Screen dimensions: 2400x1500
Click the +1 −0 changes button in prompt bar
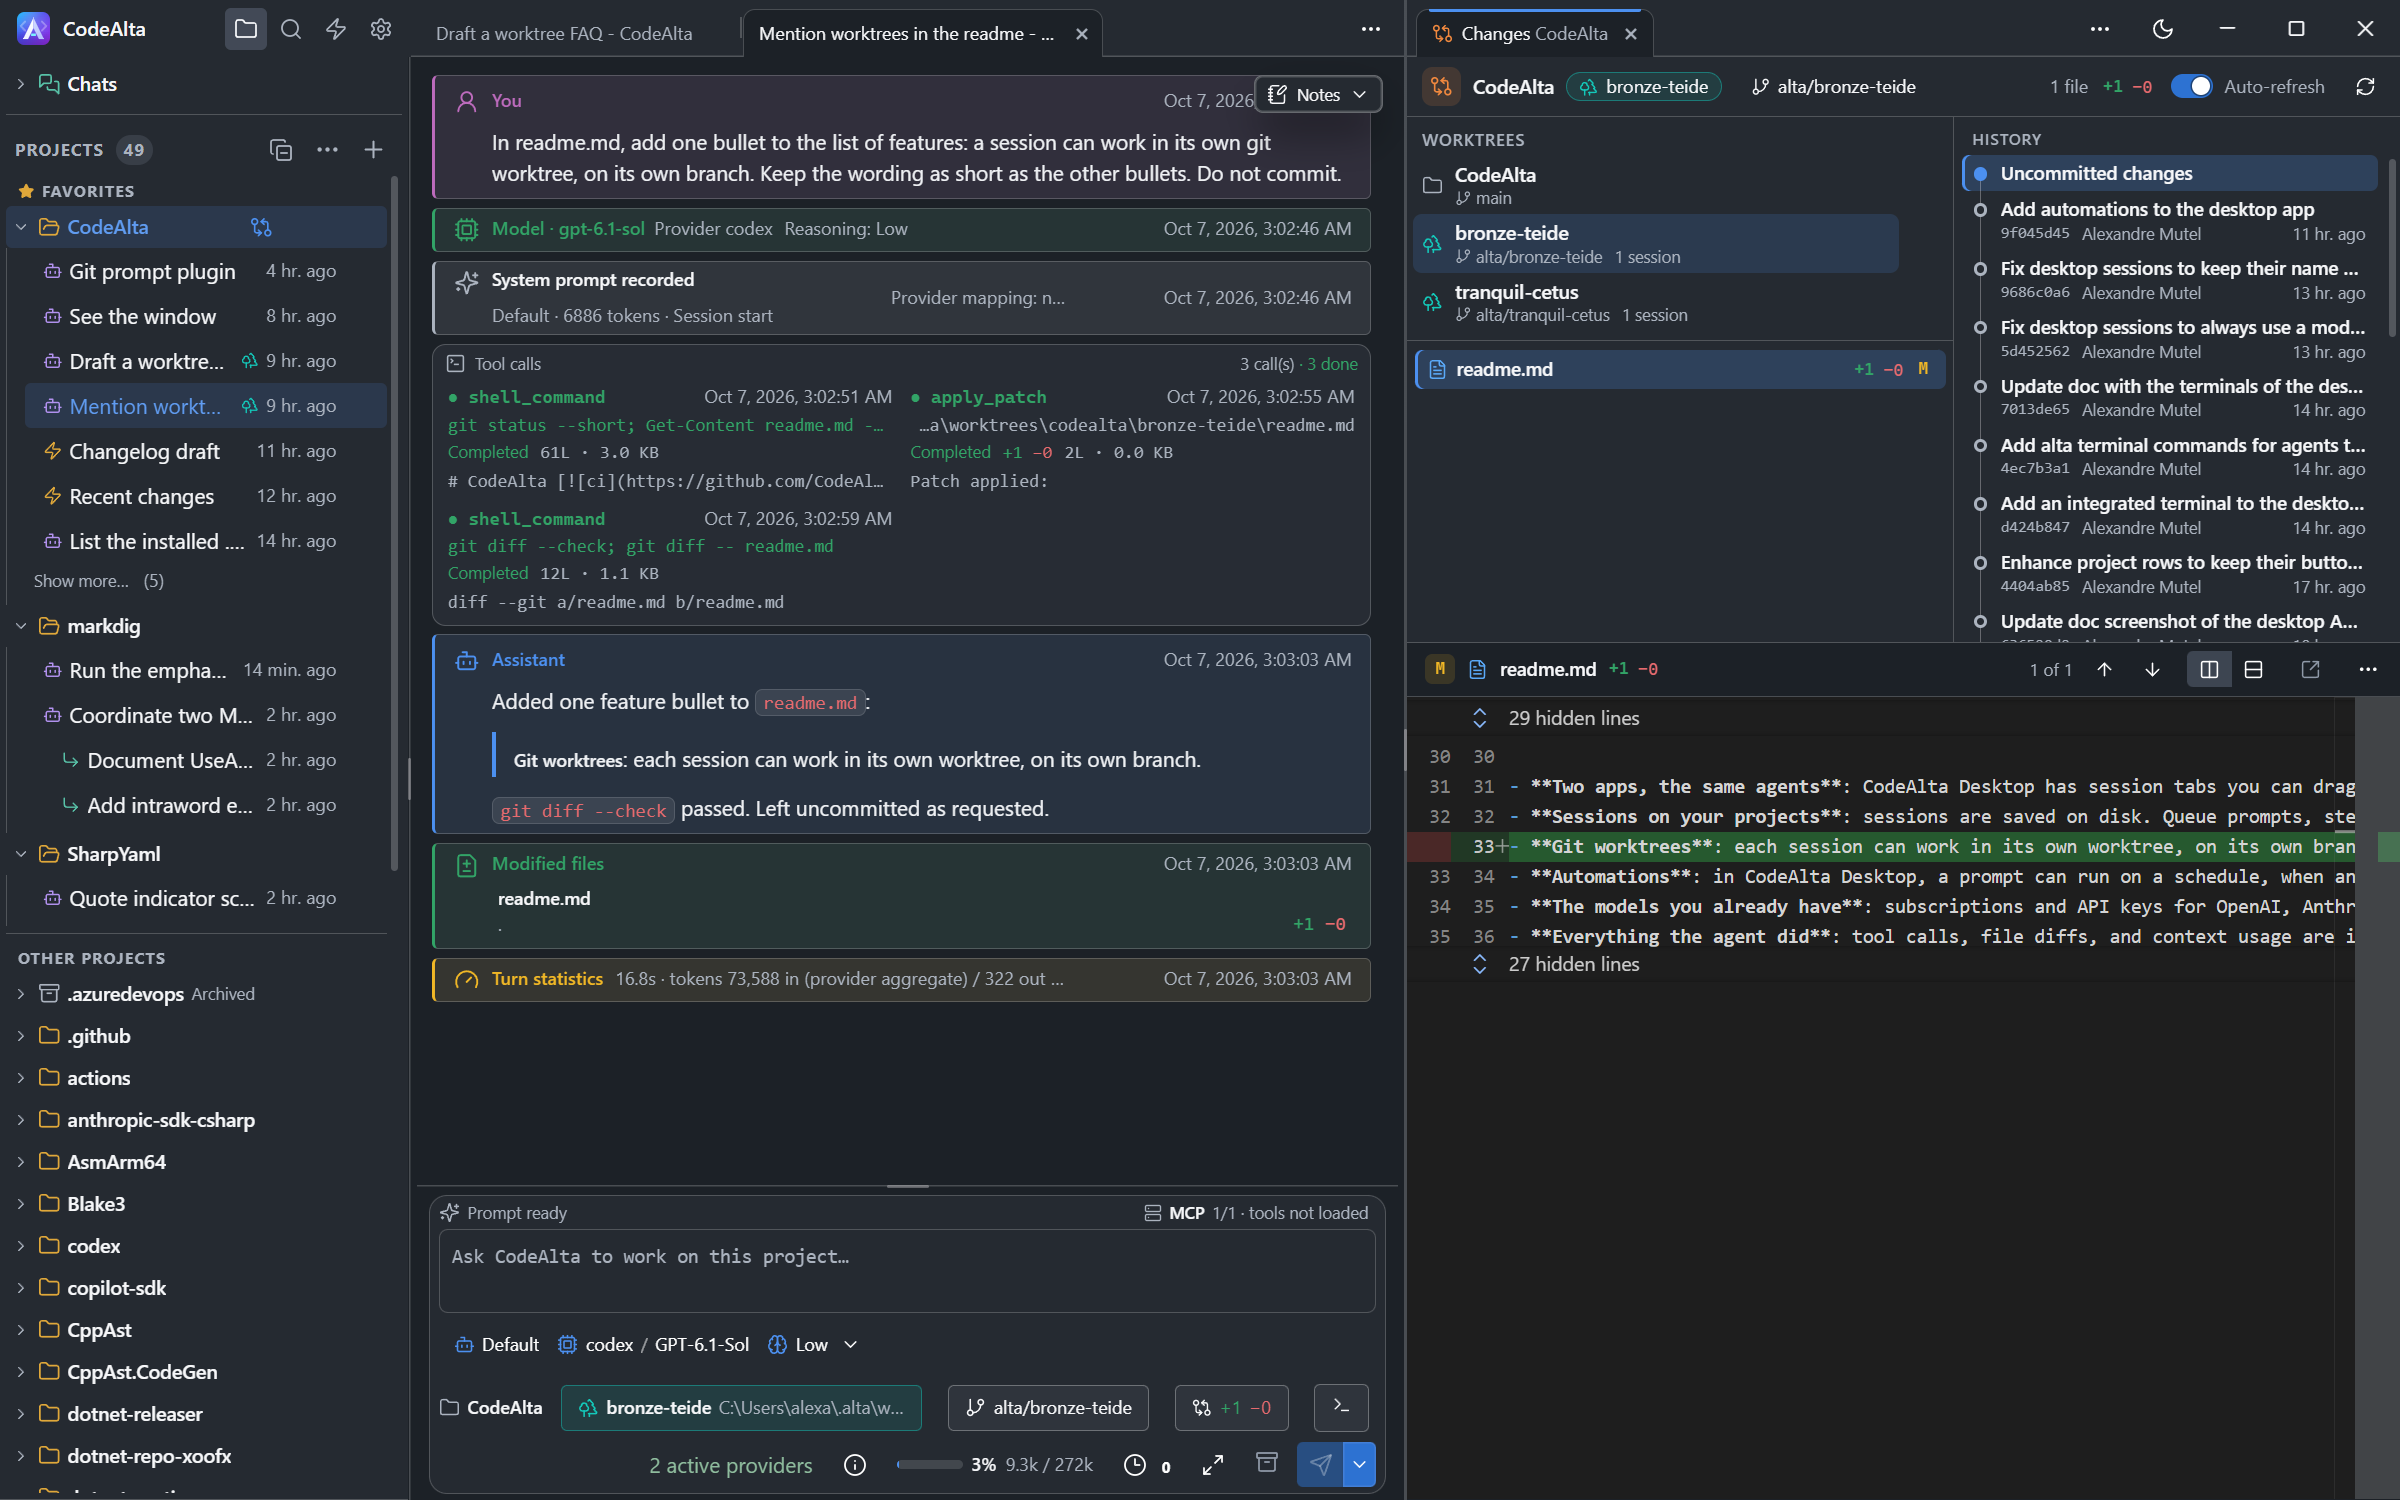[1232, 1407]
